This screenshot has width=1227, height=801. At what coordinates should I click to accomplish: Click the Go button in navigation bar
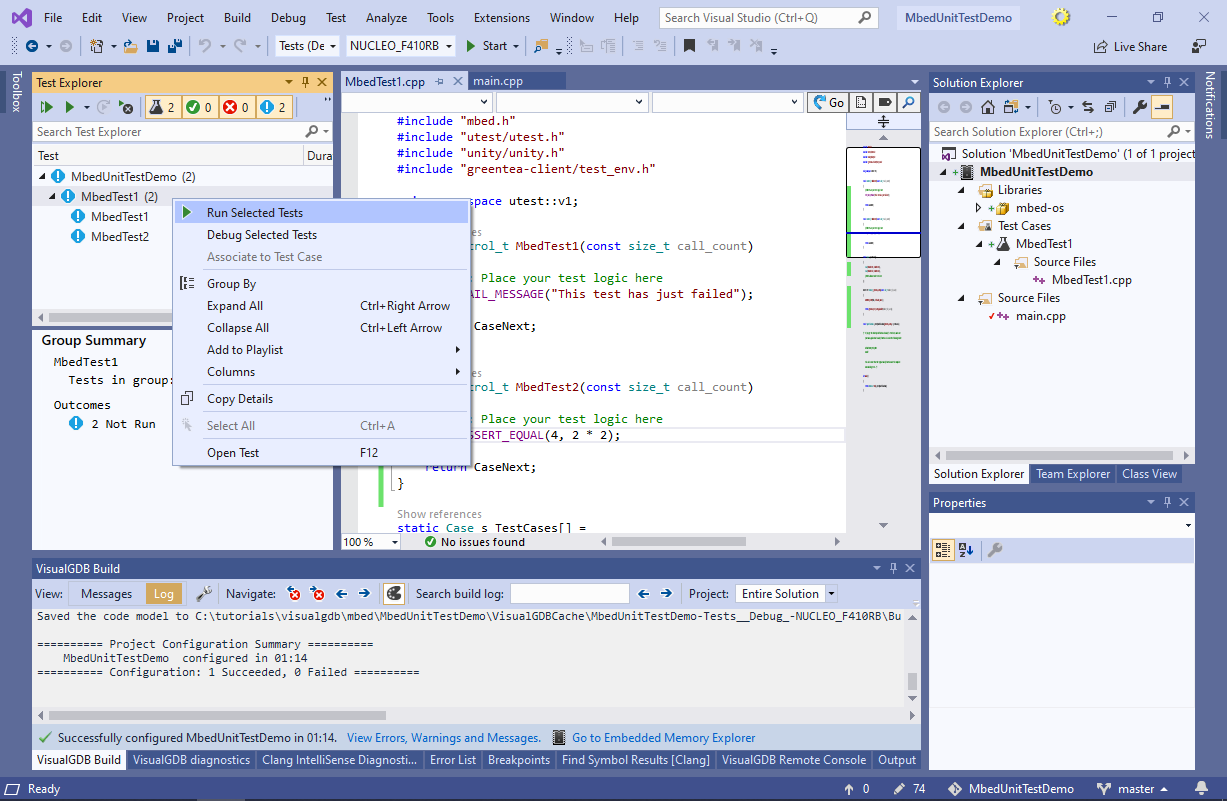coord(828,102)
